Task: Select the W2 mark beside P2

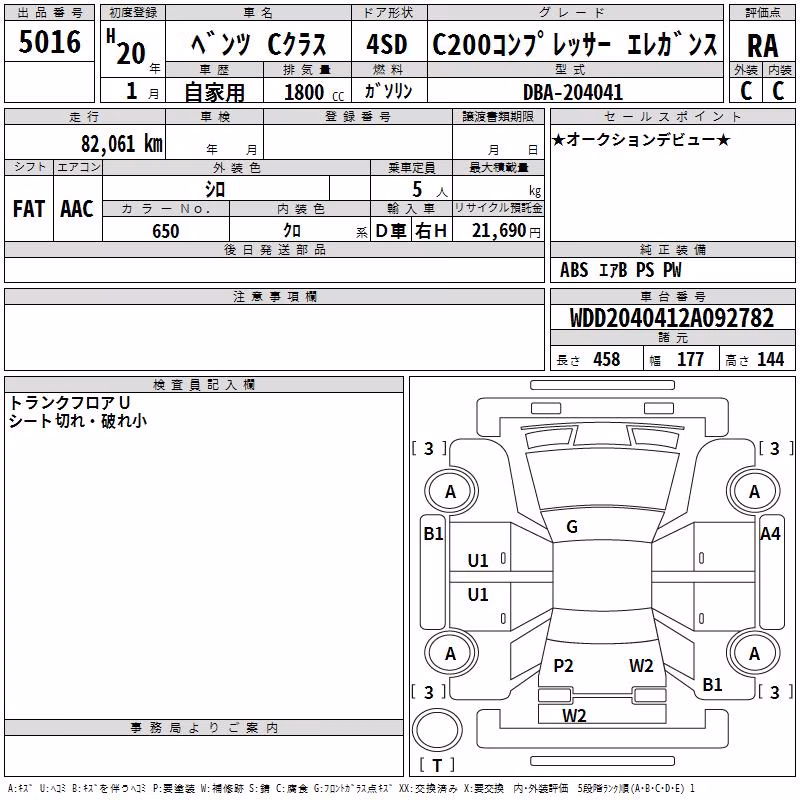Action: (x=641, y=665)
